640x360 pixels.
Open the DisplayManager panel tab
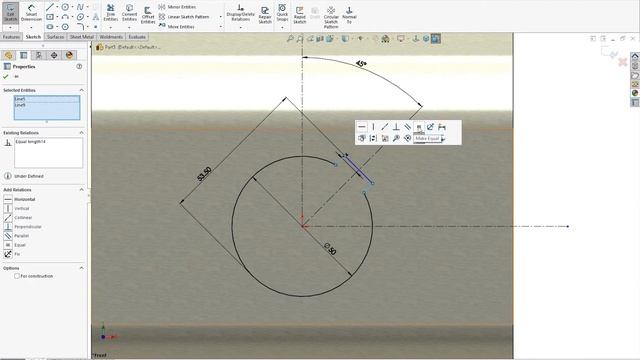click(69, 55)
